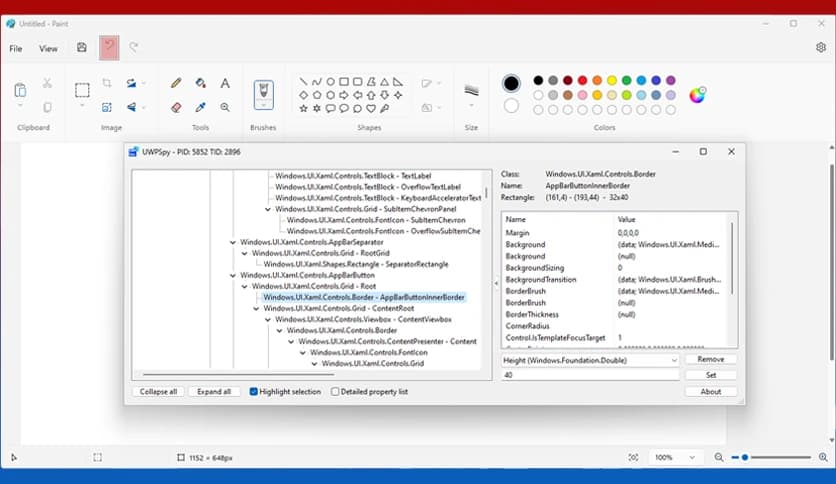Image resolution: width=836 pixels, height=484 pixels.
Task: Pick the diamond shape
Action: click(x=303, y=95)
